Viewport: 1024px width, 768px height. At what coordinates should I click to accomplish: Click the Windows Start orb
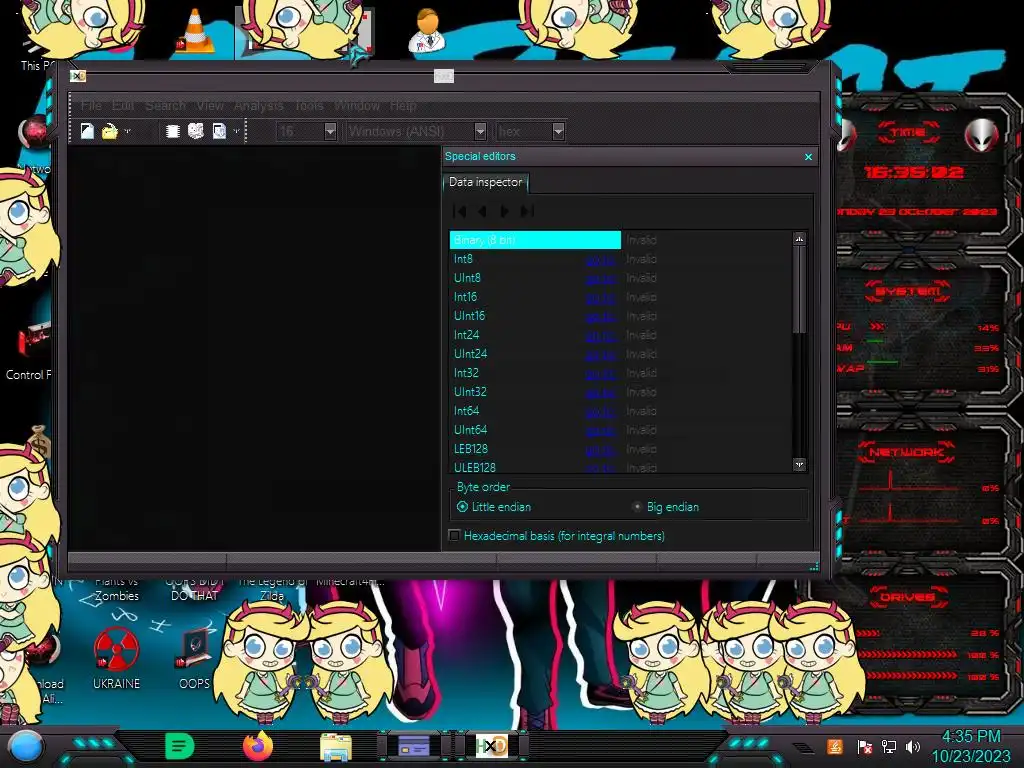[25, 746]
